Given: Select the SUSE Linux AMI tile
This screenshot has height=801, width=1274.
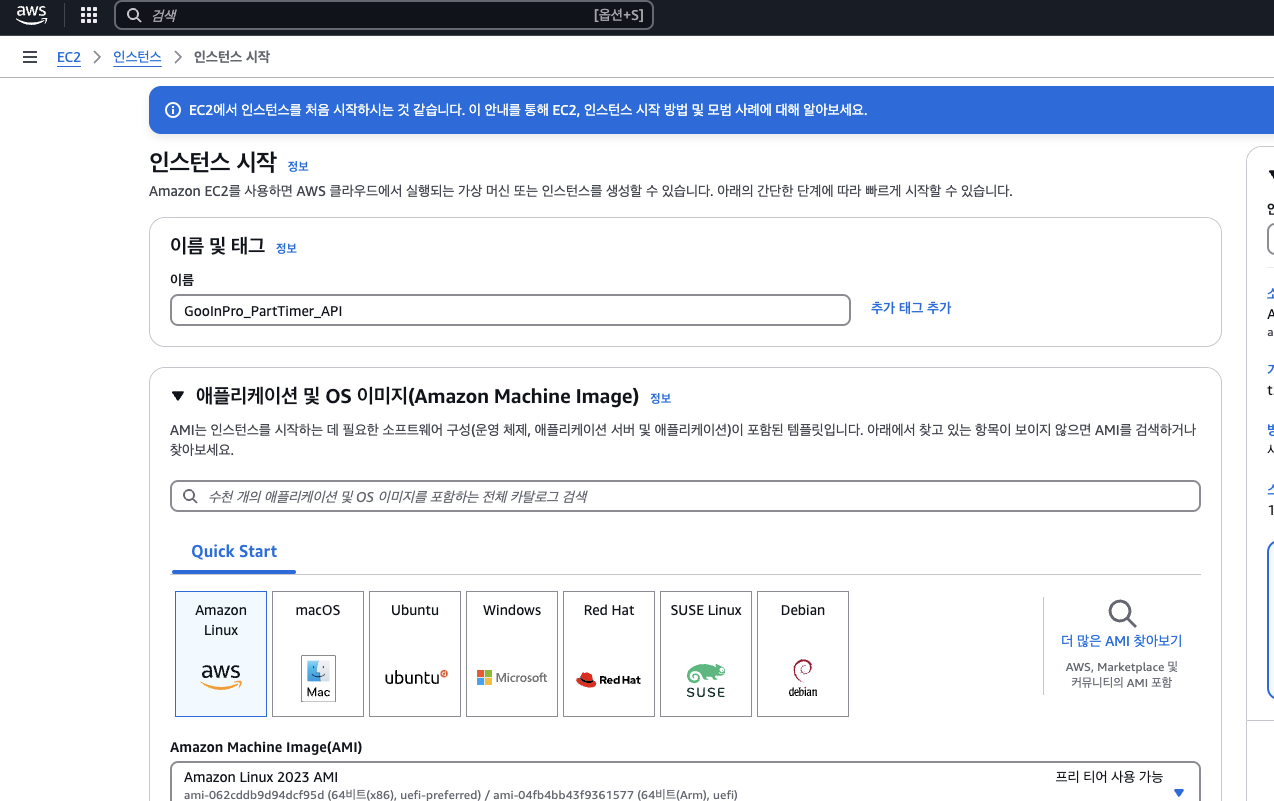Looking at the screenshot, I should click(706, 654).
